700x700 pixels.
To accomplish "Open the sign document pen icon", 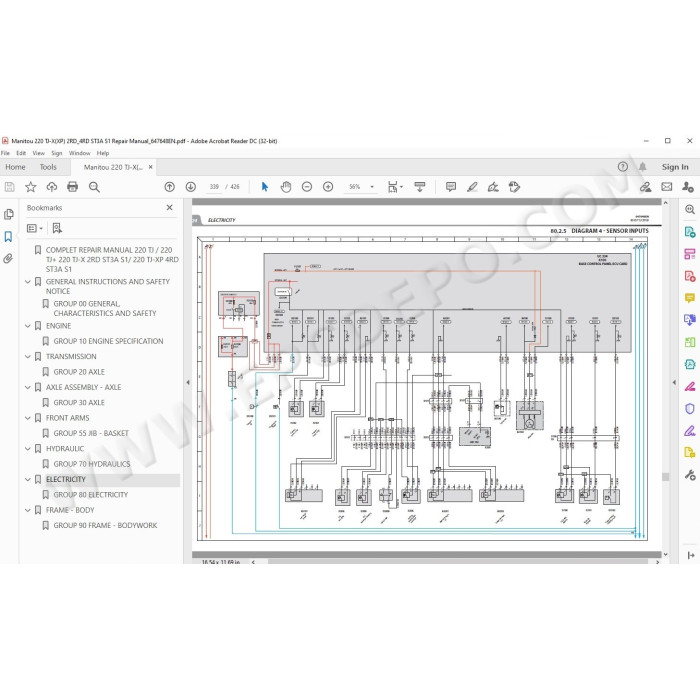I will [x=493, y=187].
